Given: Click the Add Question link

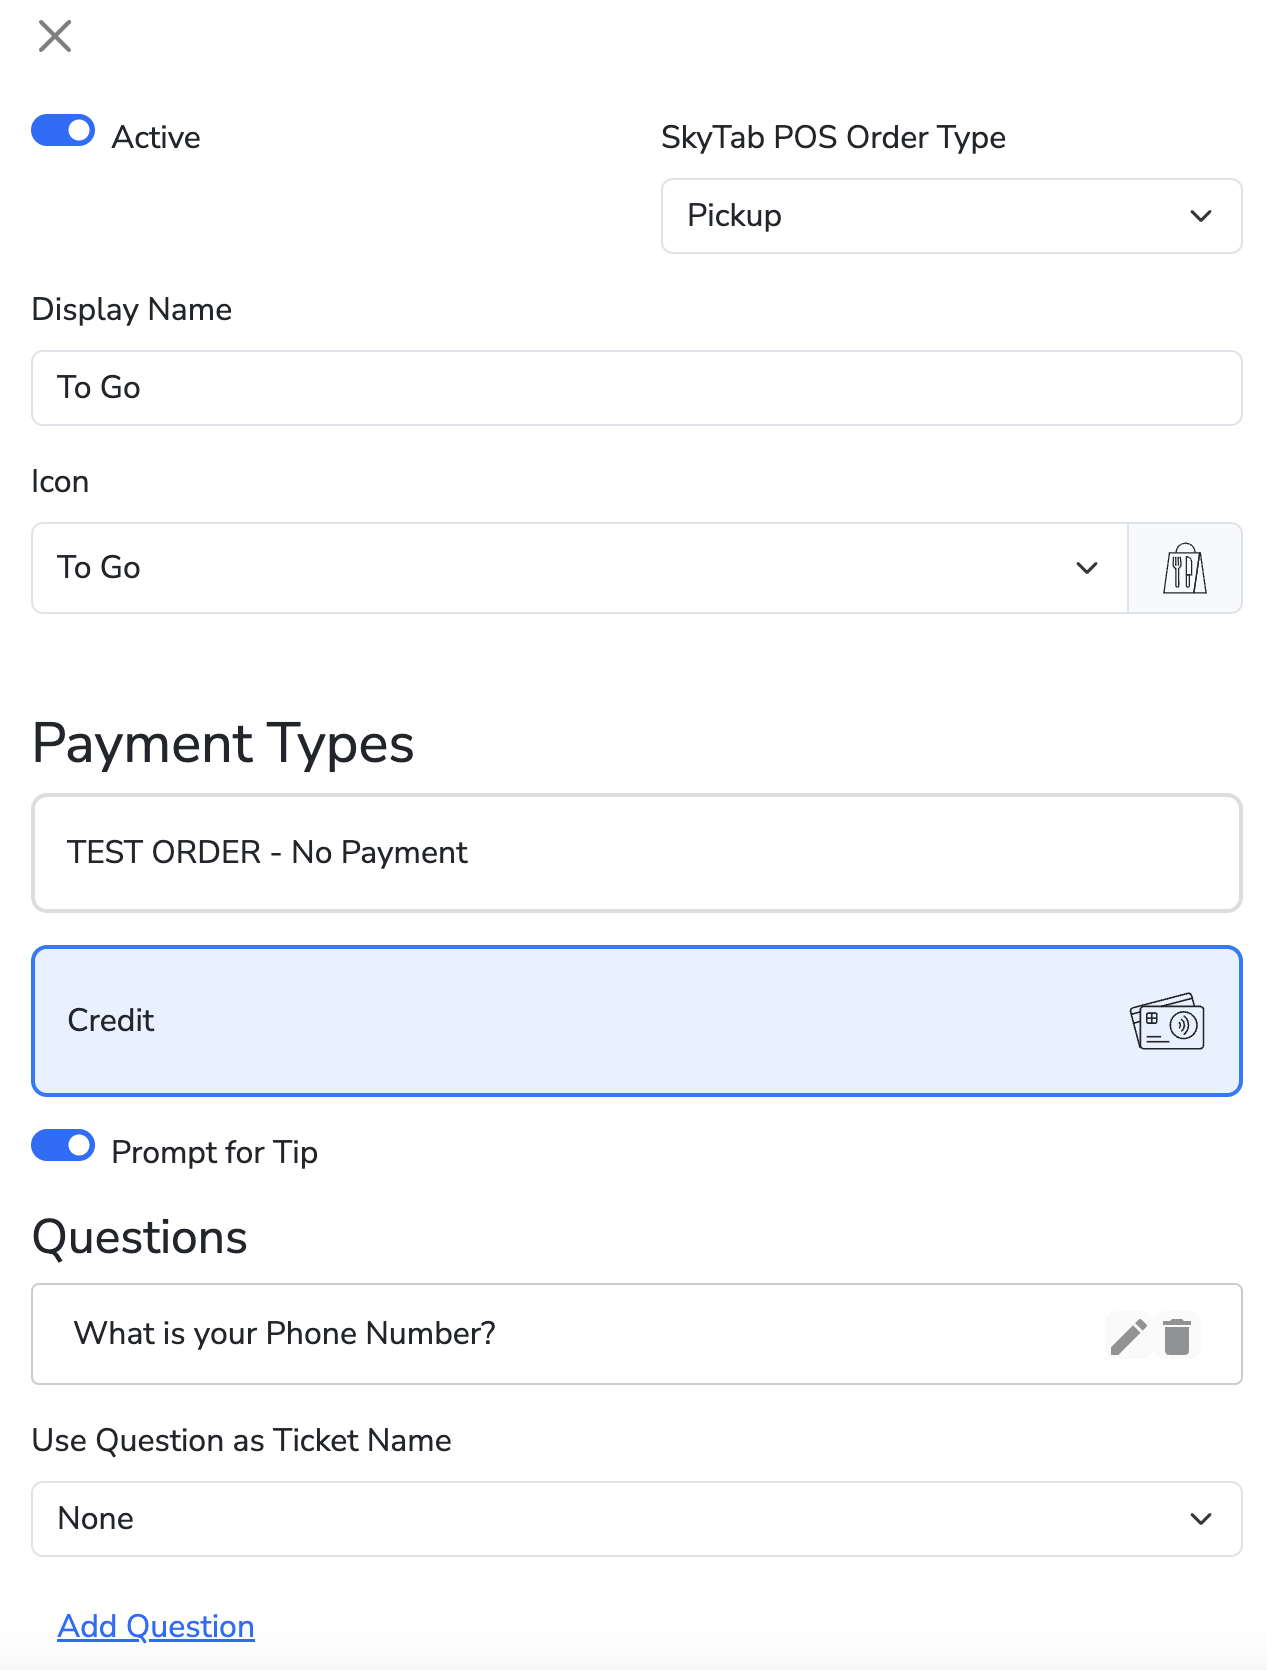Looking at the screenshot, I should (x=156, y=1627).
